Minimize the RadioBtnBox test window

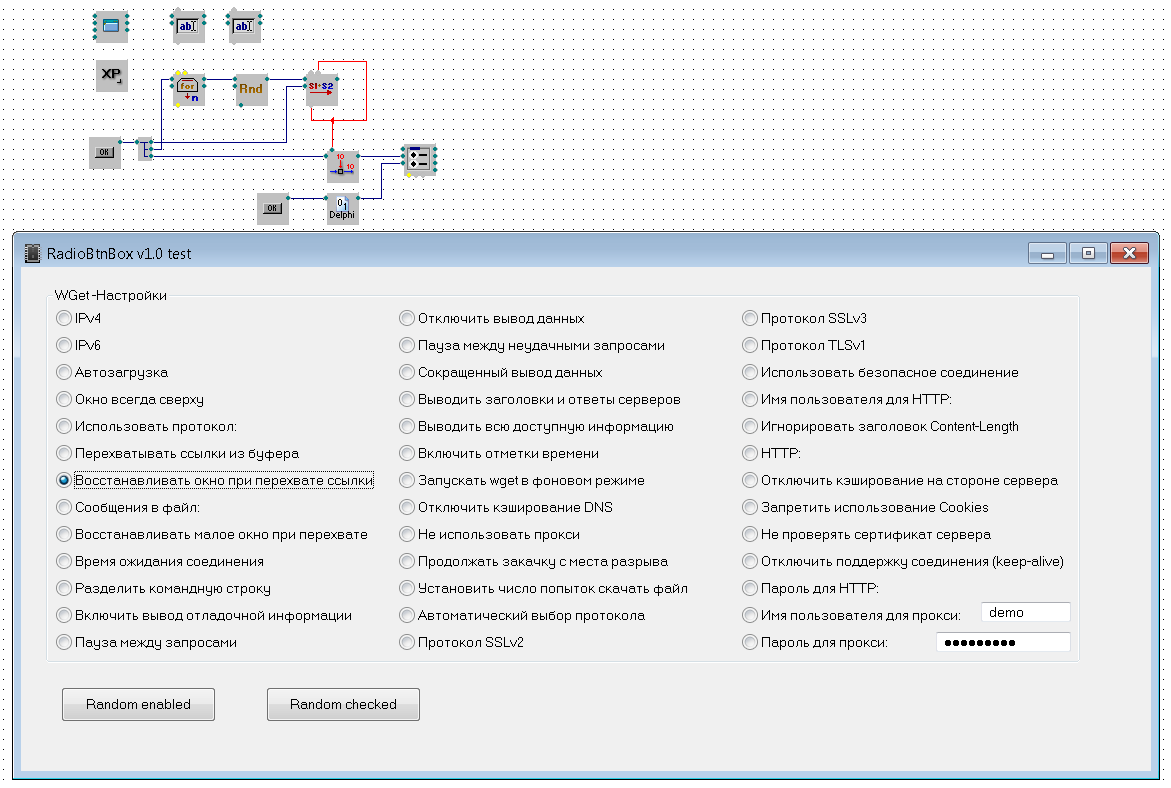[1047, 254]
